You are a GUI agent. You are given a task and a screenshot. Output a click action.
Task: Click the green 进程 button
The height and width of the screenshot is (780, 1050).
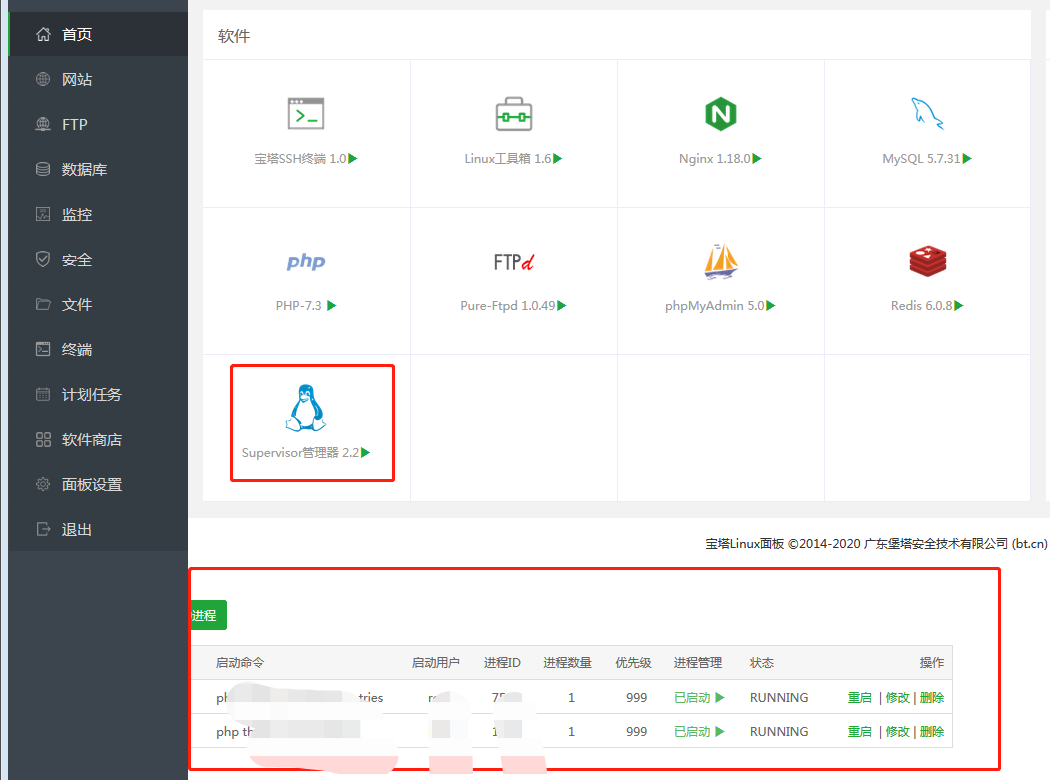point(206,616)
